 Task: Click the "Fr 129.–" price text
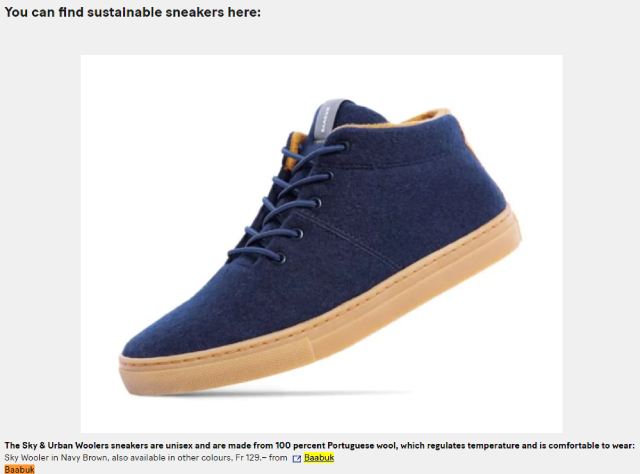251,458
